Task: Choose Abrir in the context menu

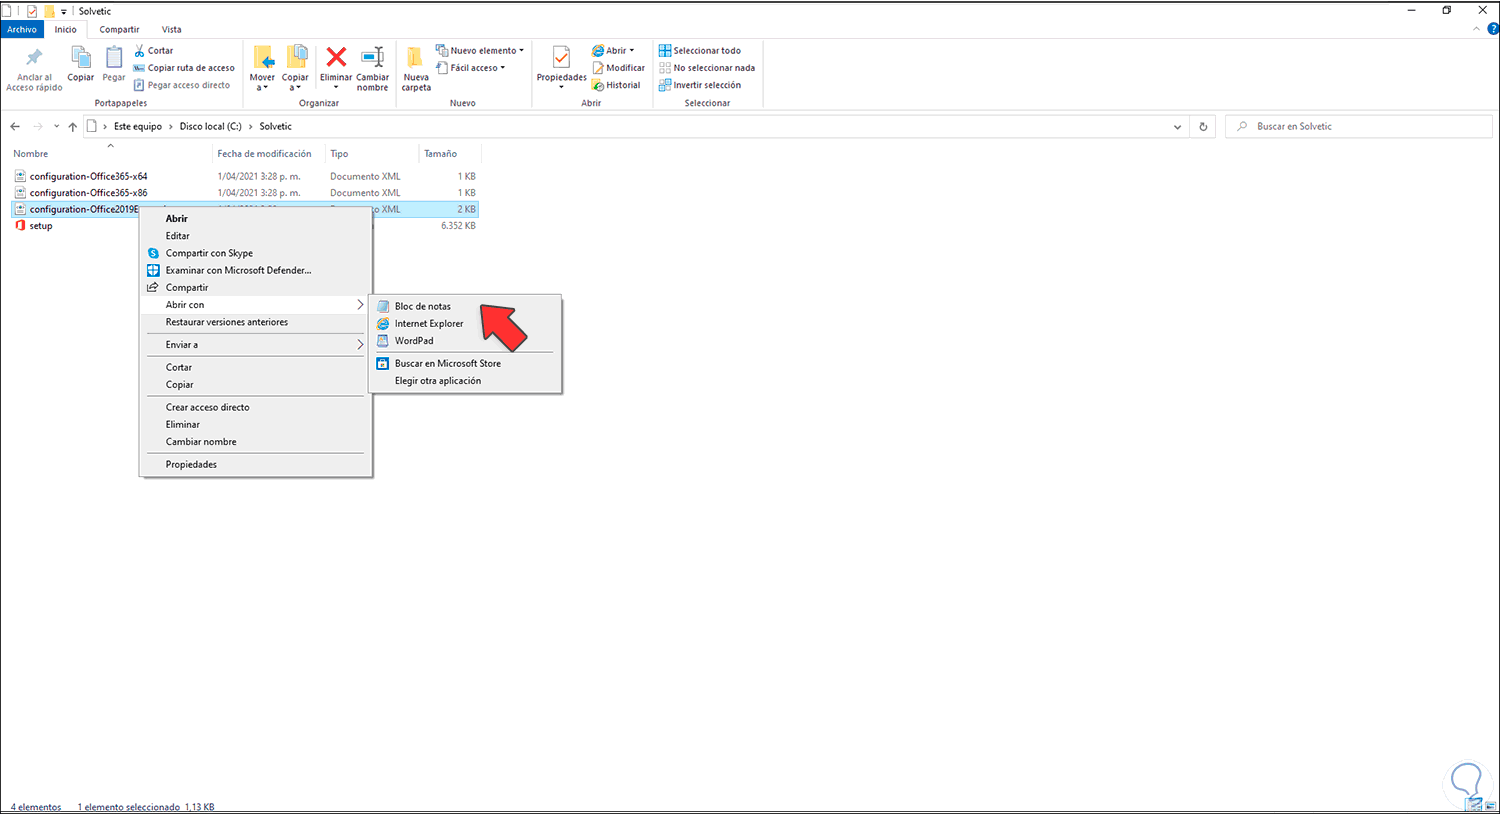Action: pos(256,219)
